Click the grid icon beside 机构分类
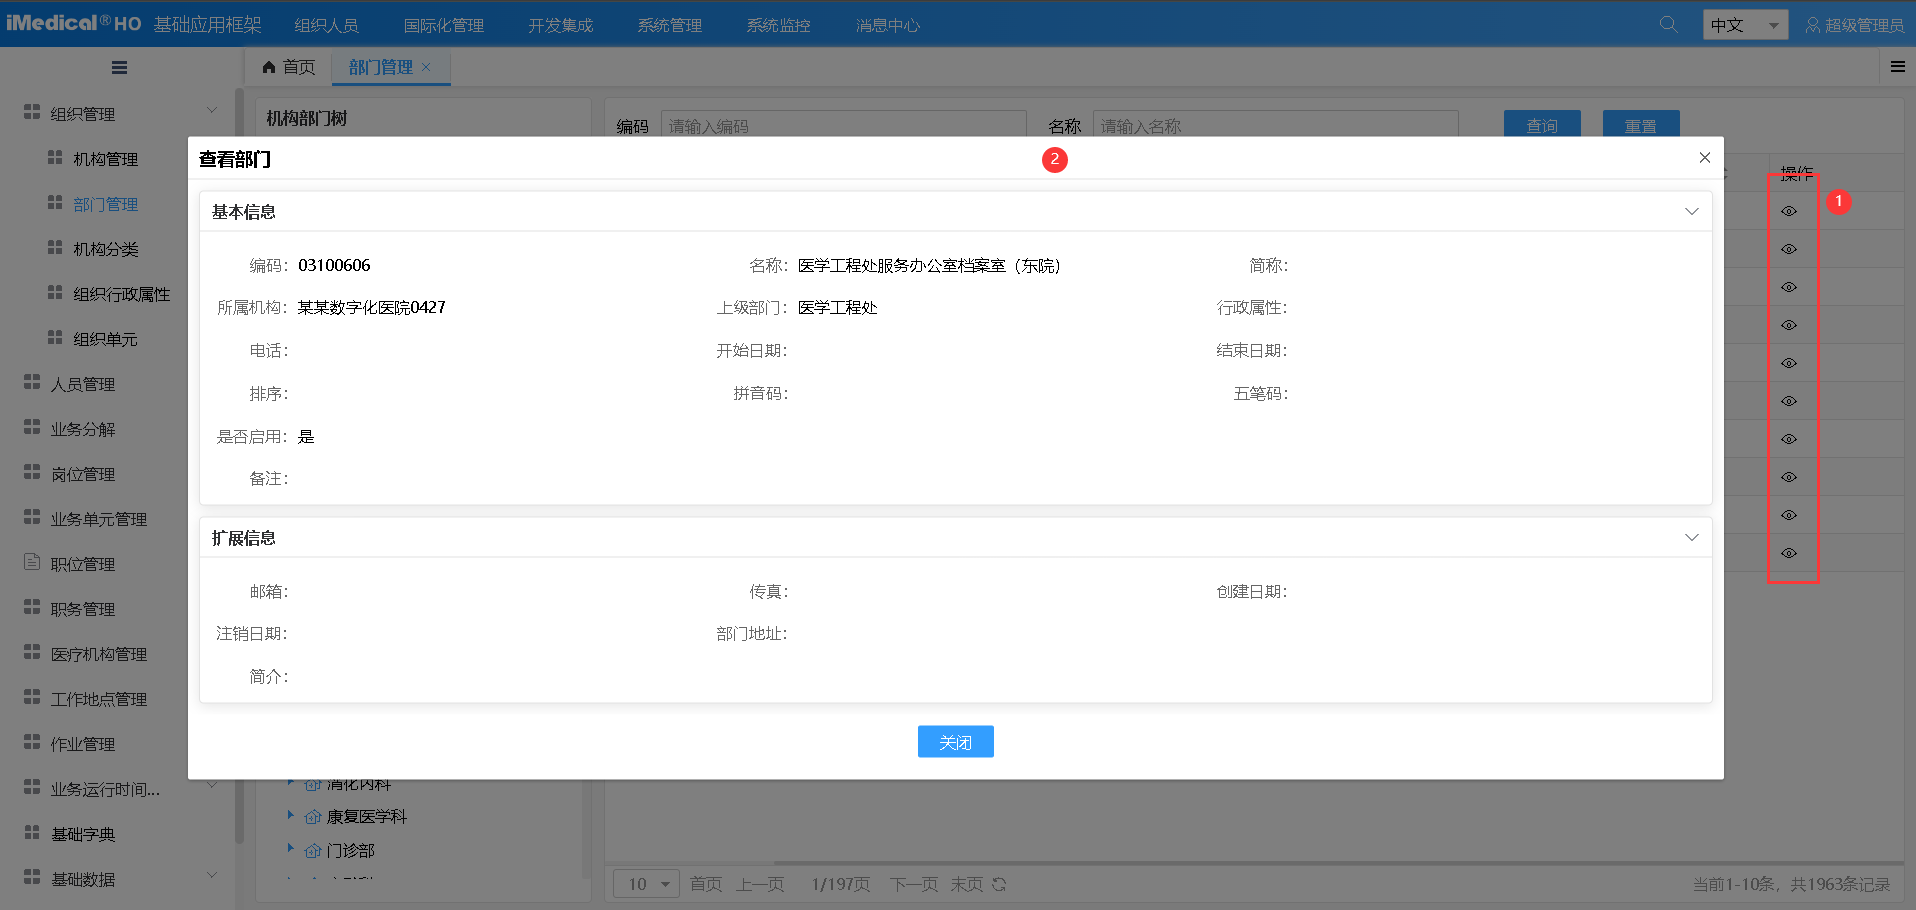Screen dimensions: 1916x910 tap(54, 248)
